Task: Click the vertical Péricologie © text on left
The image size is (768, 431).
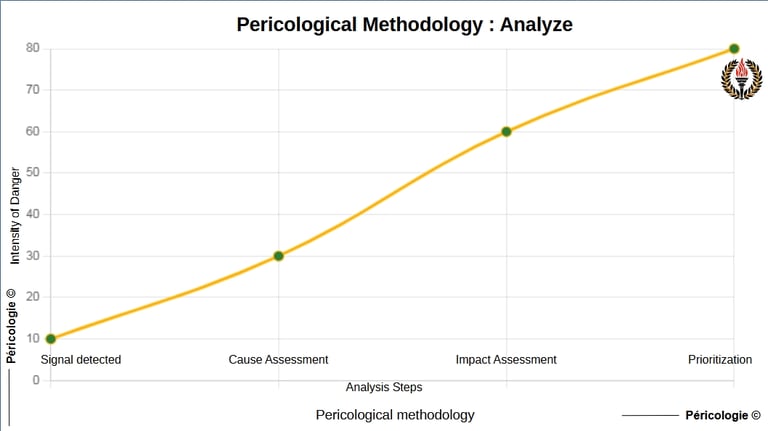Action: tap(11, 327)
